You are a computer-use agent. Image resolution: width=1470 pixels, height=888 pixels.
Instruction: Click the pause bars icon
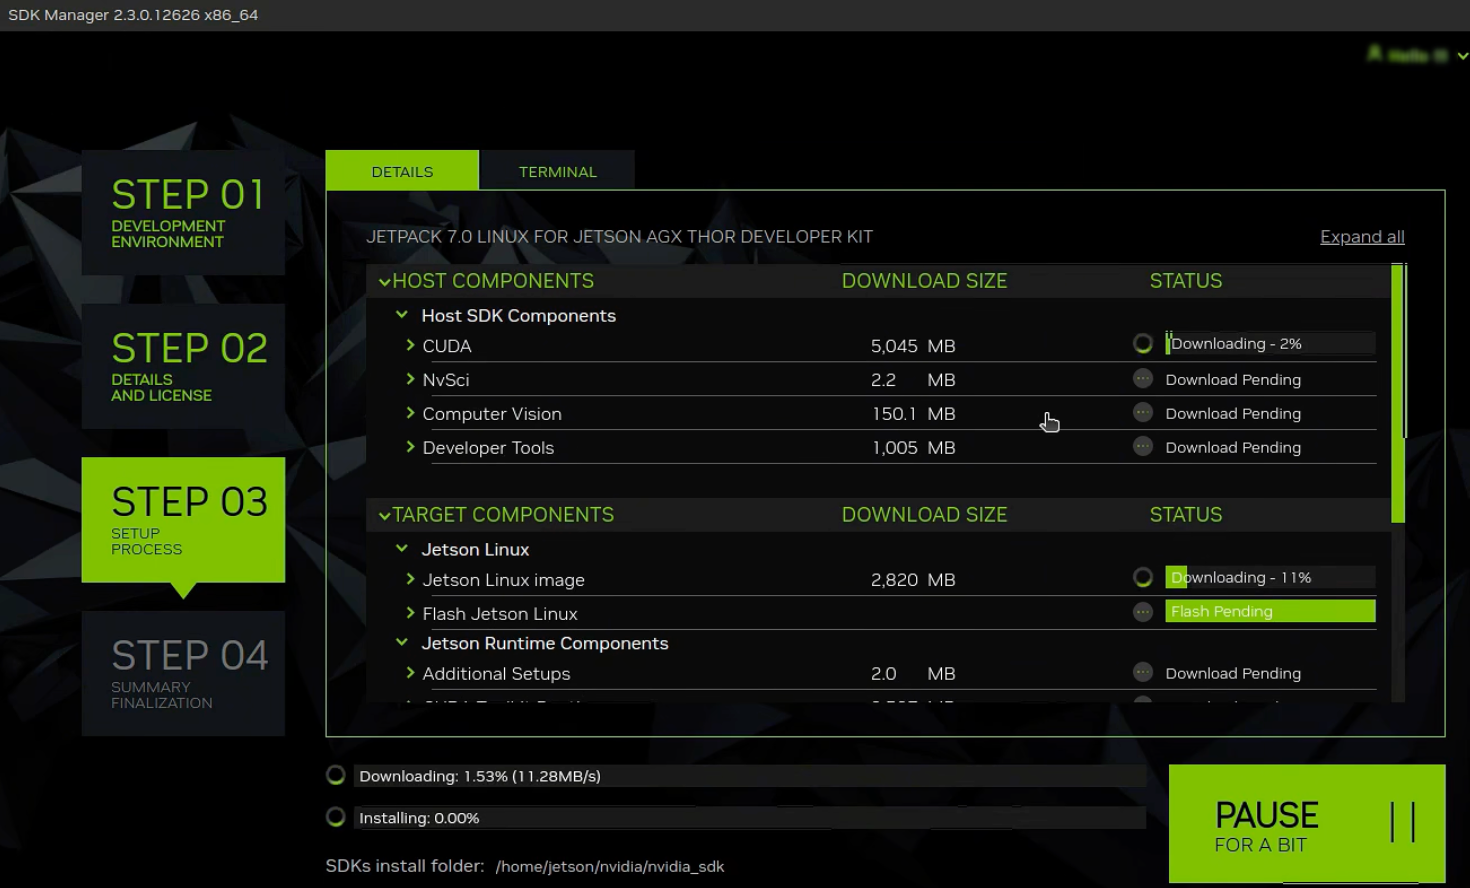[1402, 822]
